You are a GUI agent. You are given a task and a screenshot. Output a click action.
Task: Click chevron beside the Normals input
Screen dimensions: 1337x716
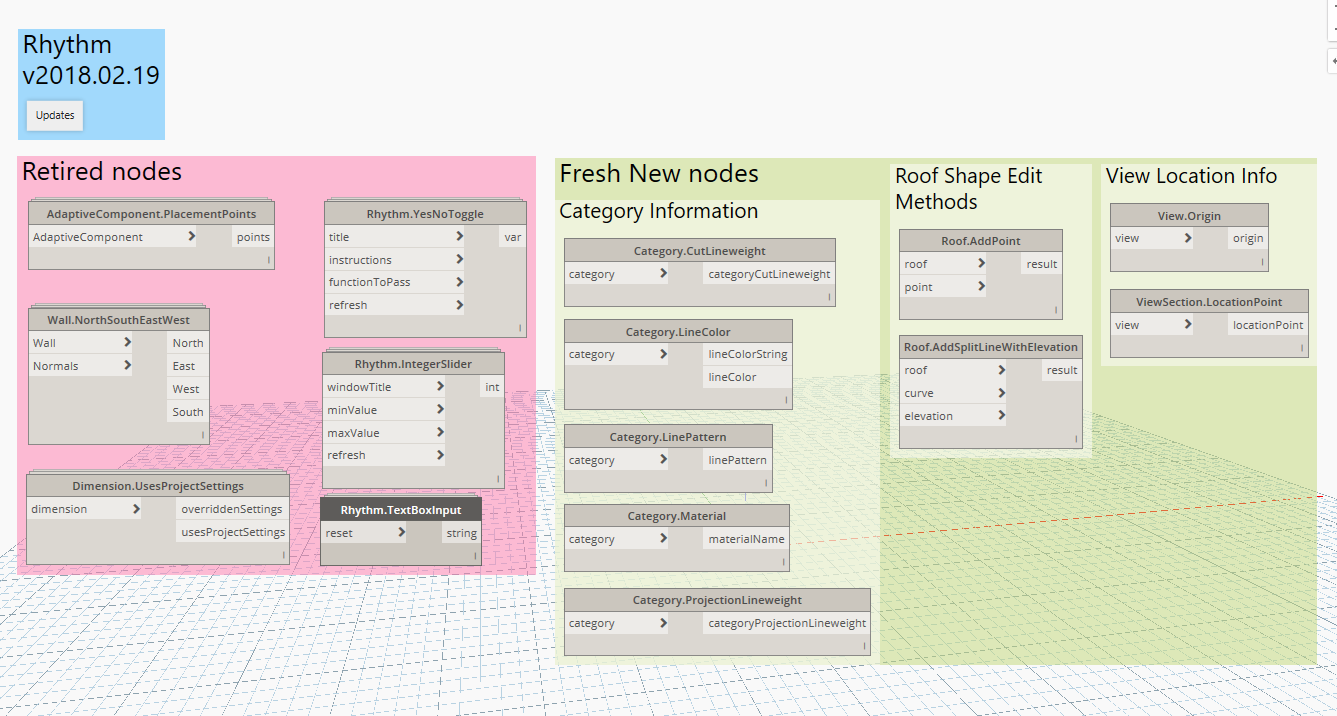pos(127,366)
